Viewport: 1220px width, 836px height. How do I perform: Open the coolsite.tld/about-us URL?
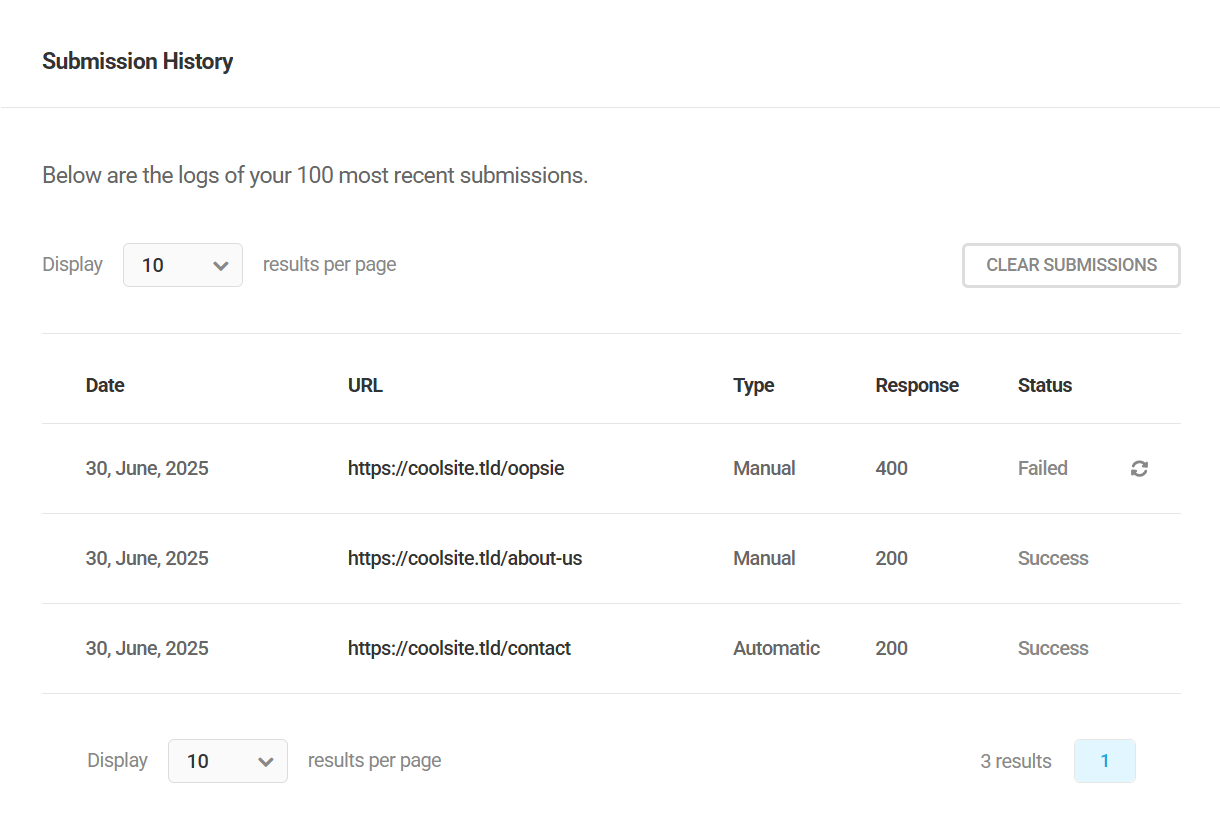click(x=464, y=558)
